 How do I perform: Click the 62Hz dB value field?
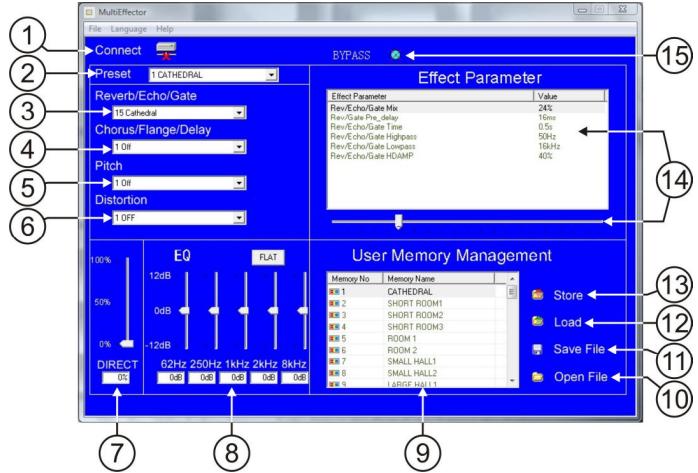[171, 378]
